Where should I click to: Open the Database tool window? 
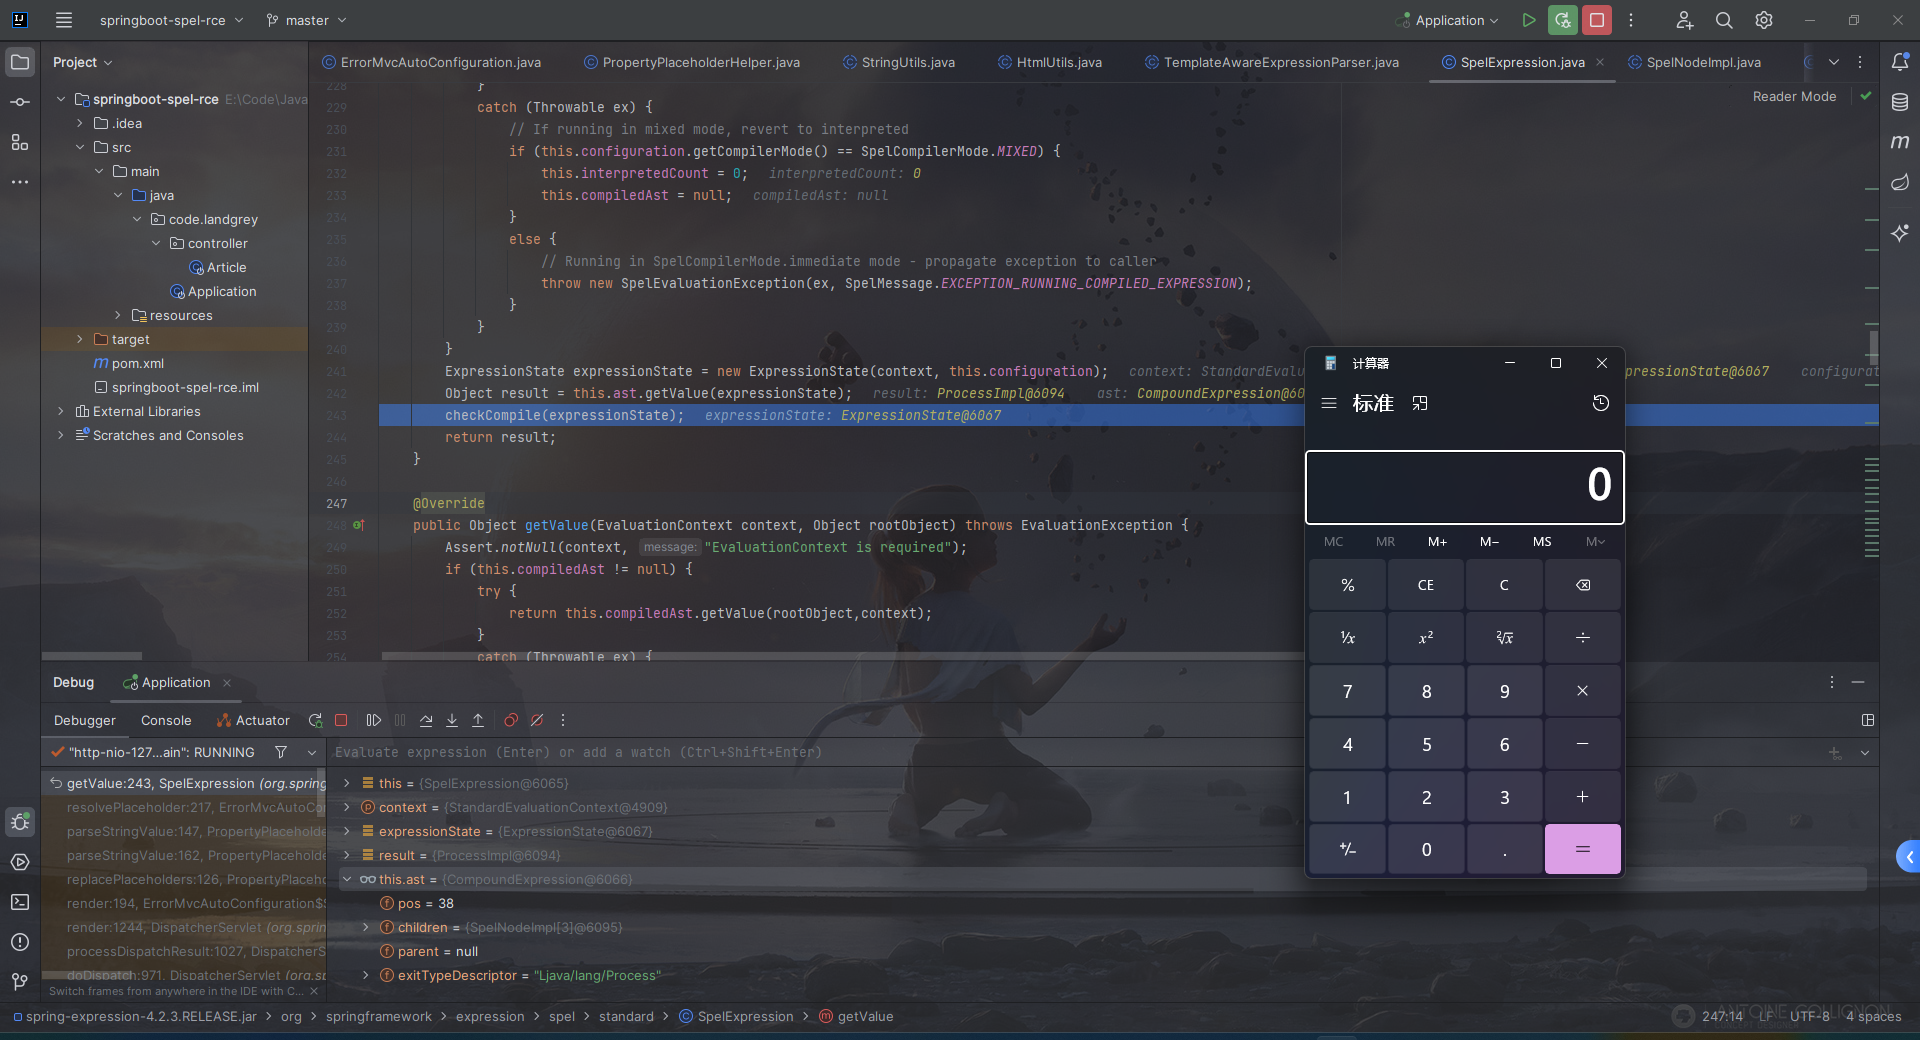pos(1900,102)
